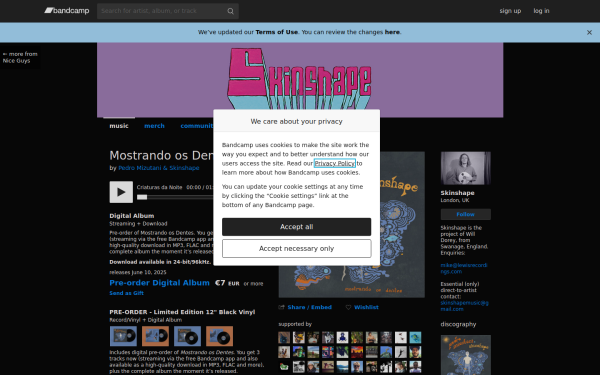Follow the 'here' link in the banner
The width and height of the screenshot is (600, 375).
point(392,32)
